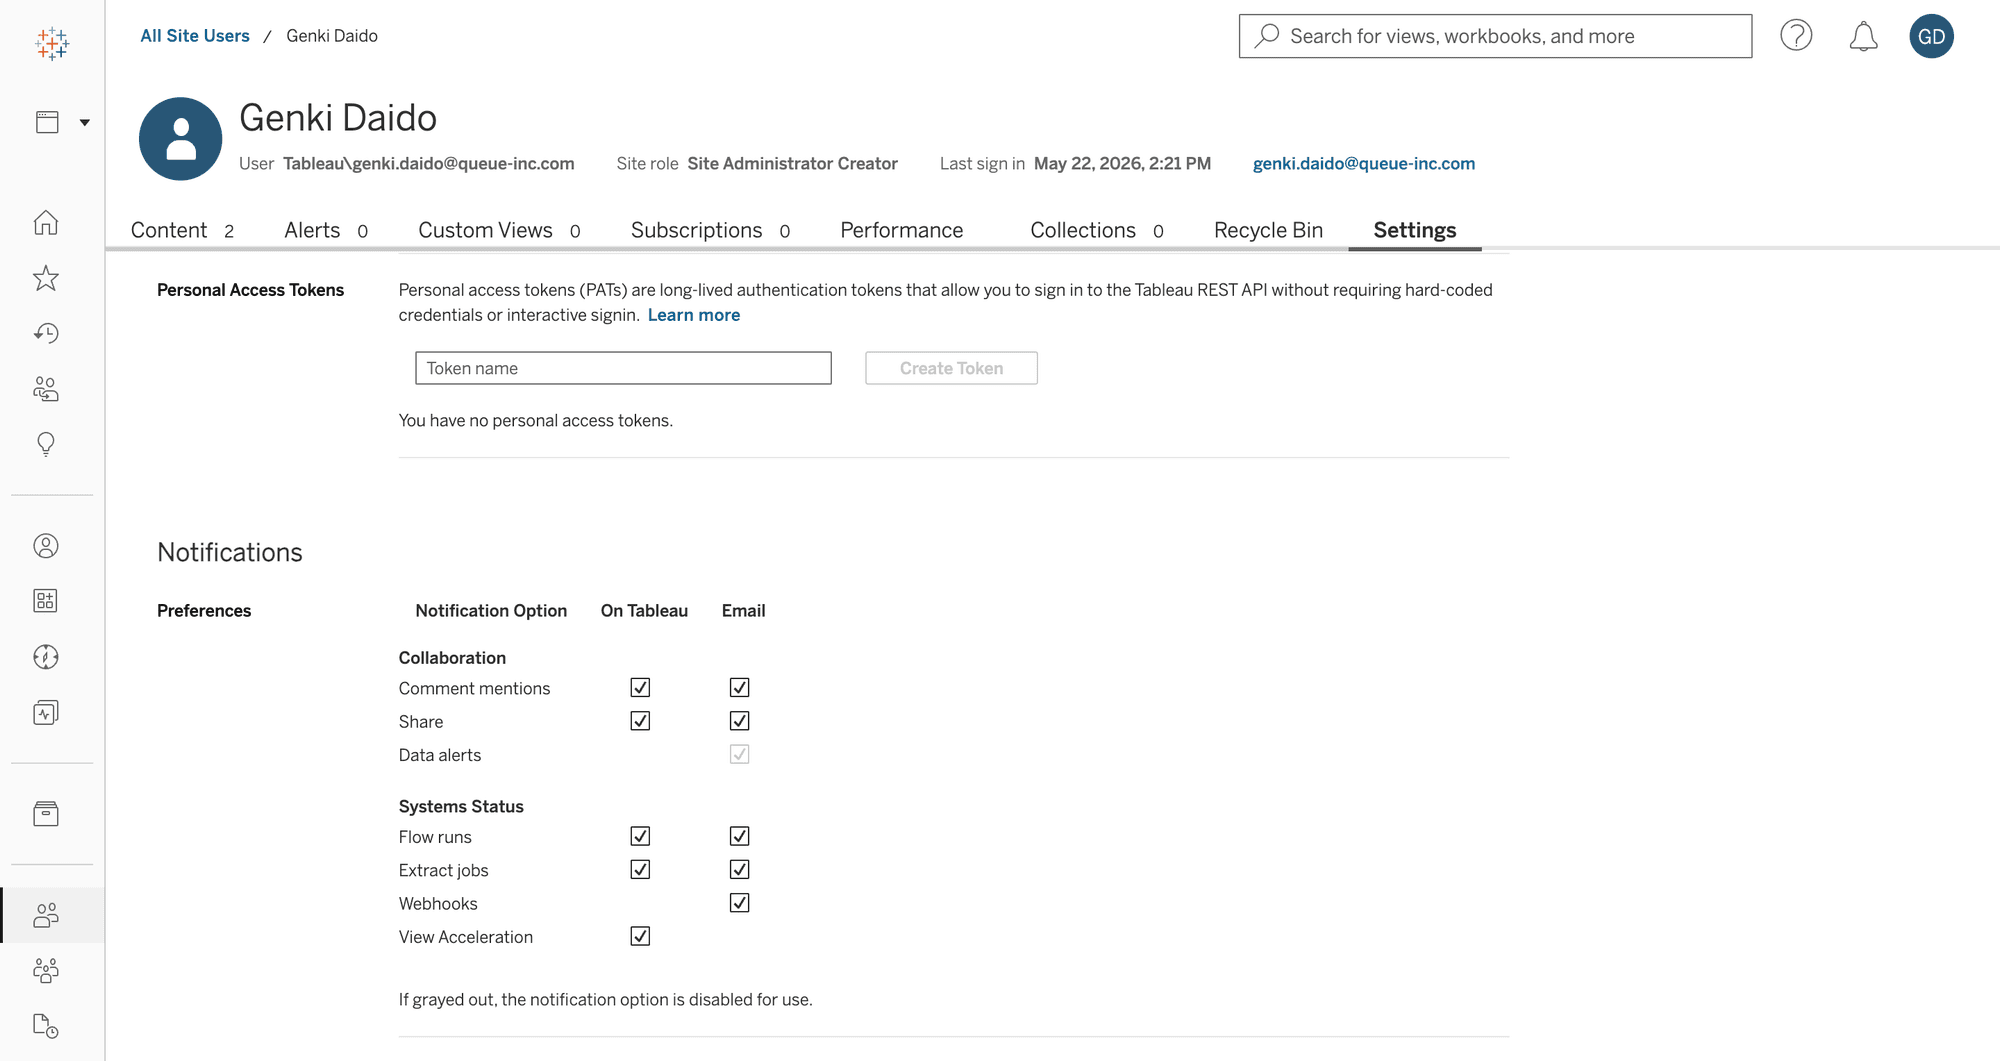Click the All Site Users breadcrumb link
Viewport: 2000px width, 1061px height.
(195, 36)
